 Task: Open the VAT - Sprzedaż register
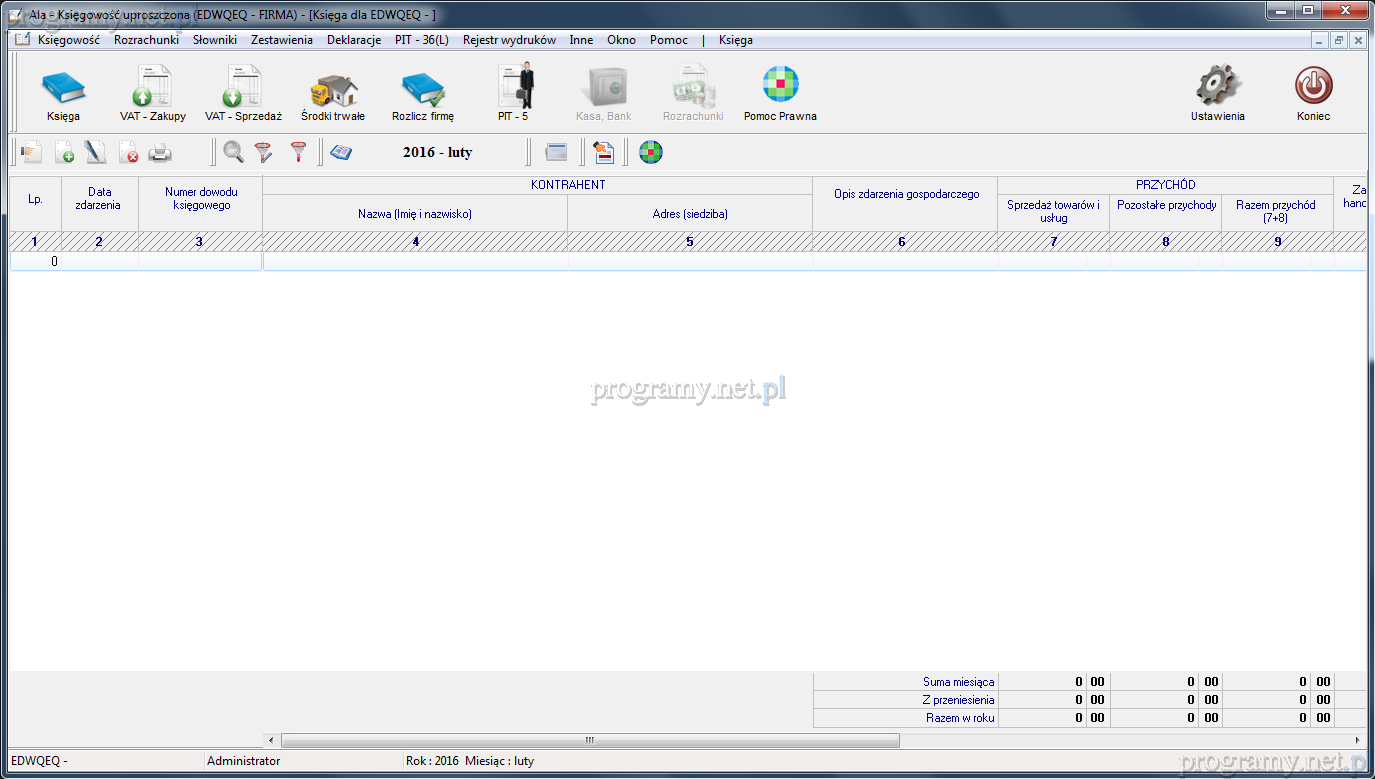point(243,93)
